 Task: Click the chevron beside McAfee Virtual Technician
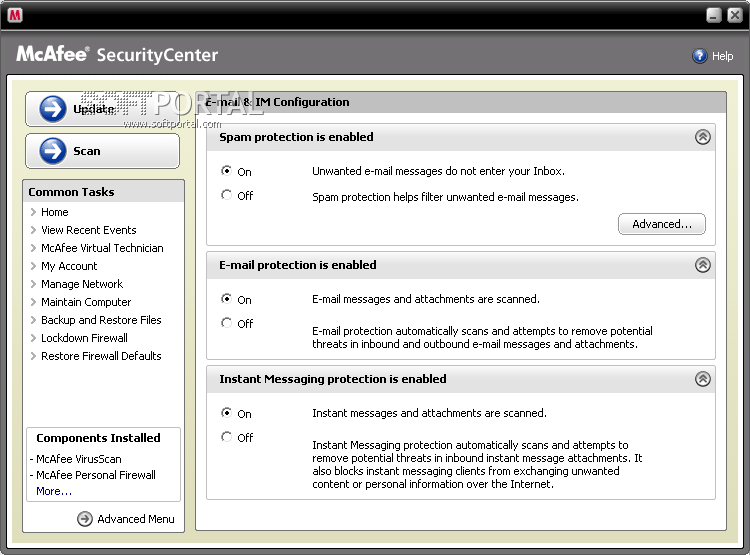coord(33,248)
